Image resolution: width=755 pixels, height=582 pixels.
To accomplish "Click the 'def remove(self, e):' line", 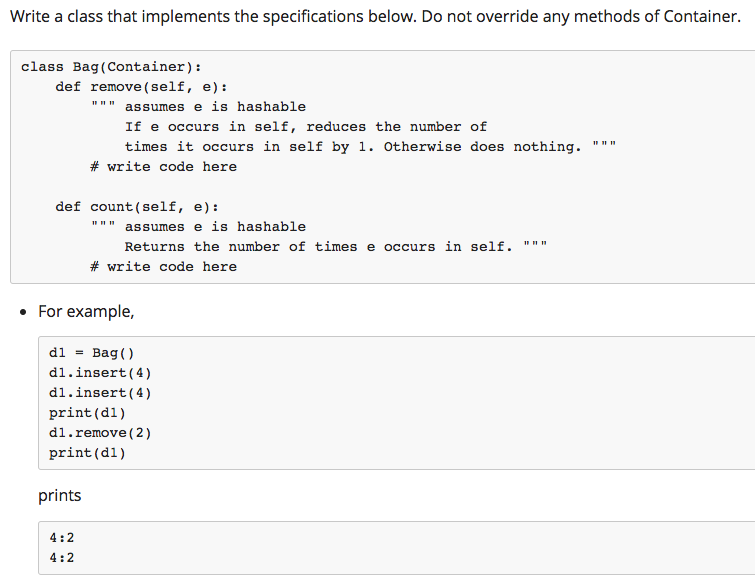I will click(x=148, y=87).
